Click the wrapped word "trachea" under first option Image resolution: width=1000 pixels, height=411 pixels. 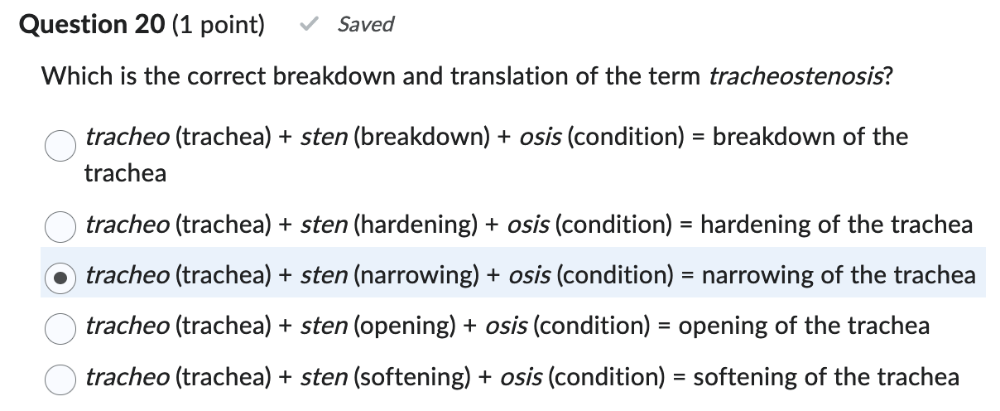click(125, 173)
